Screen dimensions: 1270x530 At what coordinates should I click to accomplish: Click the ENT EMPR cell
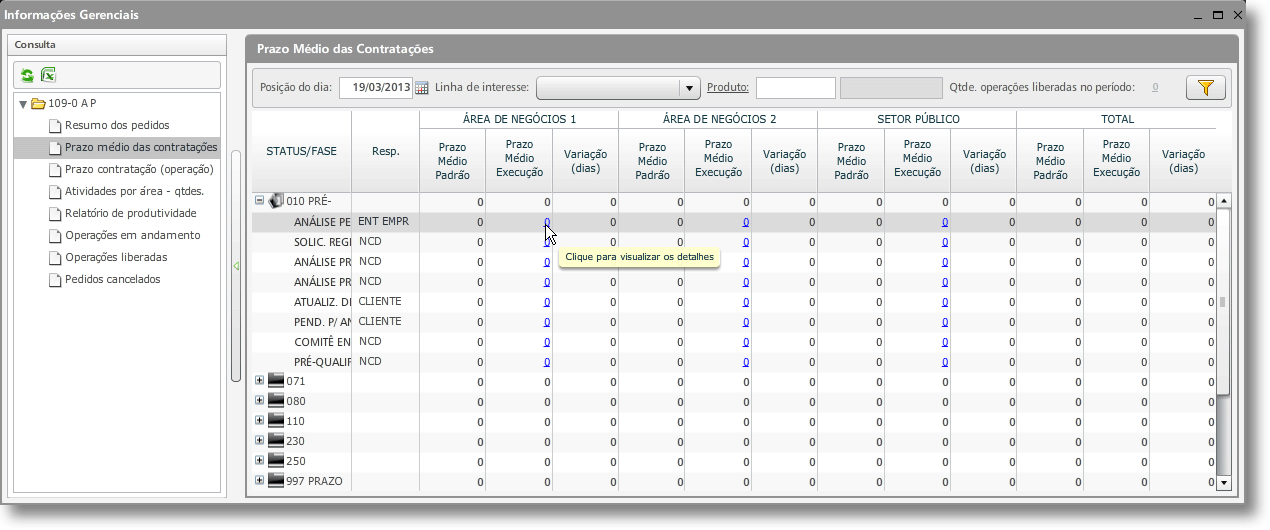click(x=384, y=221)
